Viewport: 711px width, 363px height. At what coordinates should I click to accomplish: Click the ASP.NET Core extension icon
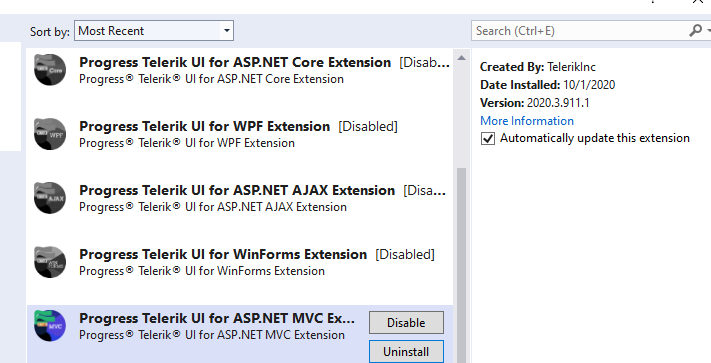50,70
